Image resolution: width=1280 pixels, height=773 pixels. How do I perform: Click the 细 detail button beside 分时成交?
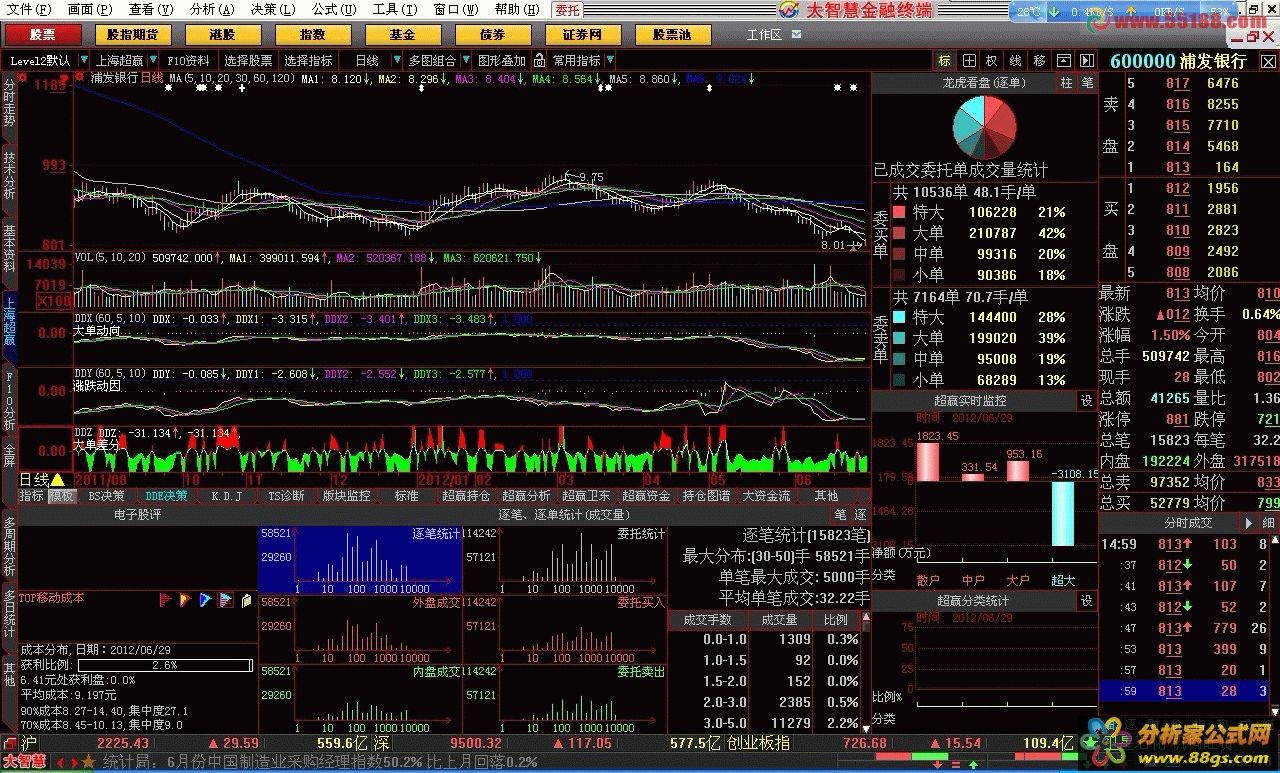(1268, 523)
